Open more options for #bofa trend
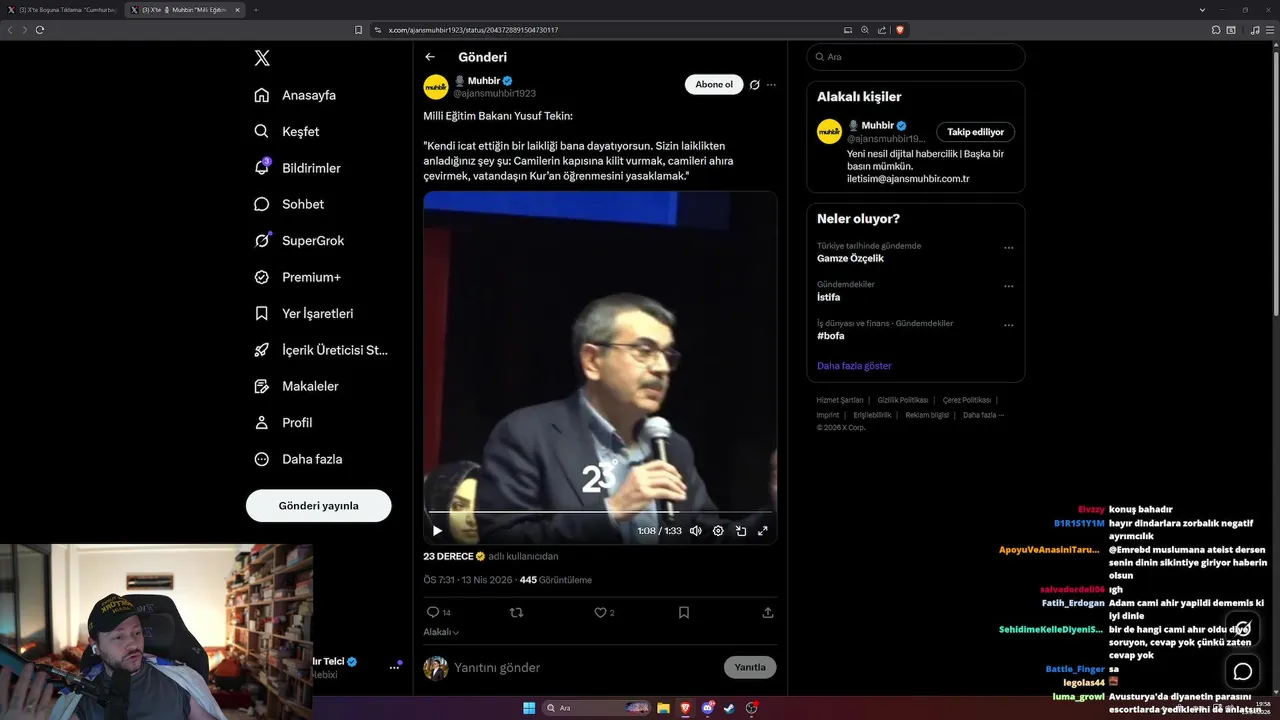This screenshot has width=1280, height=720. [1008, 325]
